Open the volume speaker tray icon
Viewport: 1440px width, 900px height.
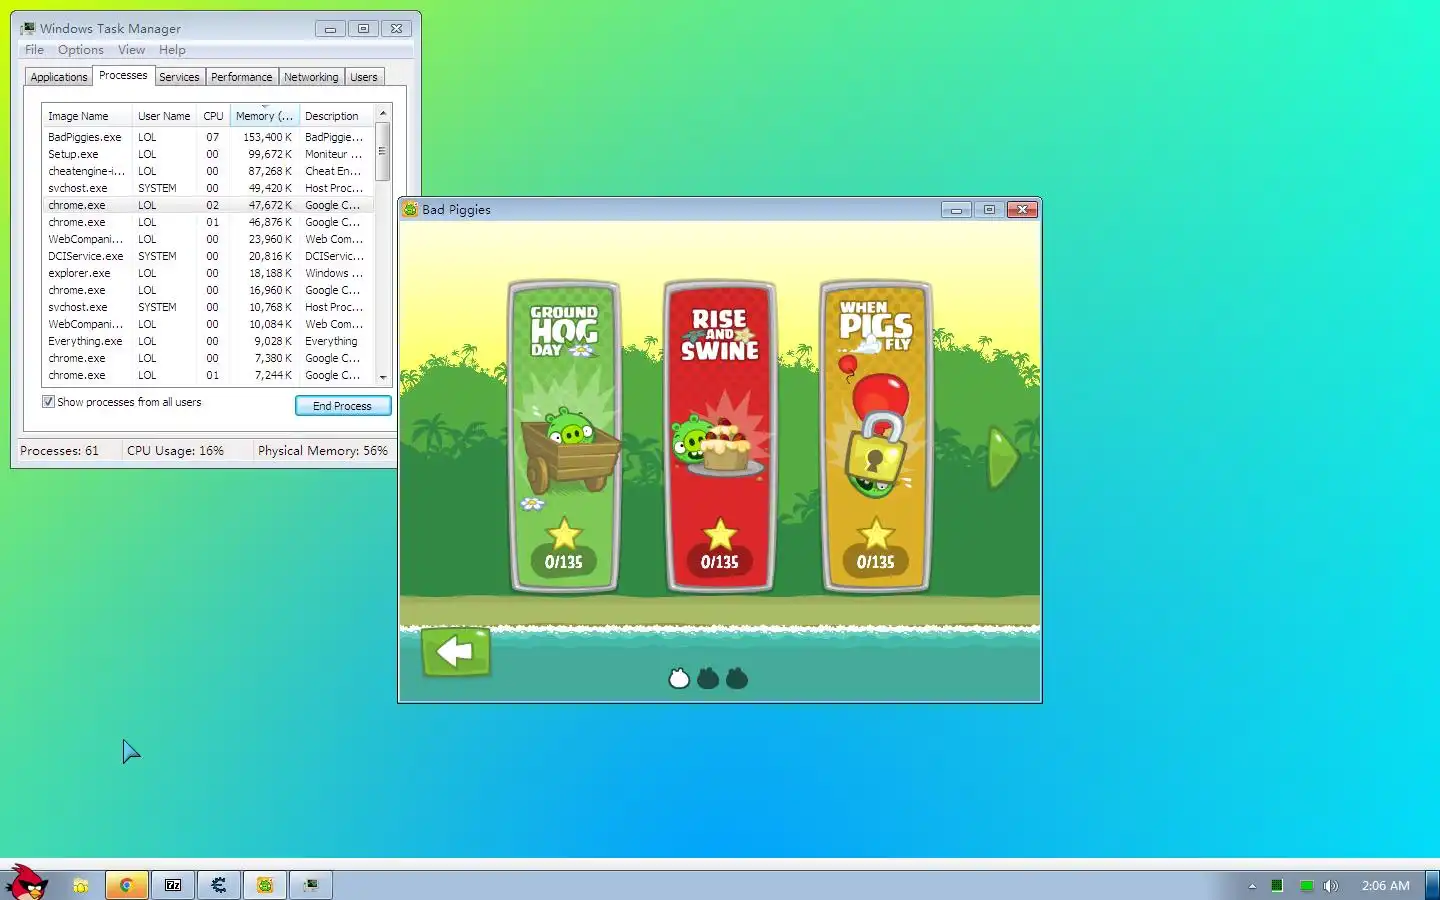1331,886
